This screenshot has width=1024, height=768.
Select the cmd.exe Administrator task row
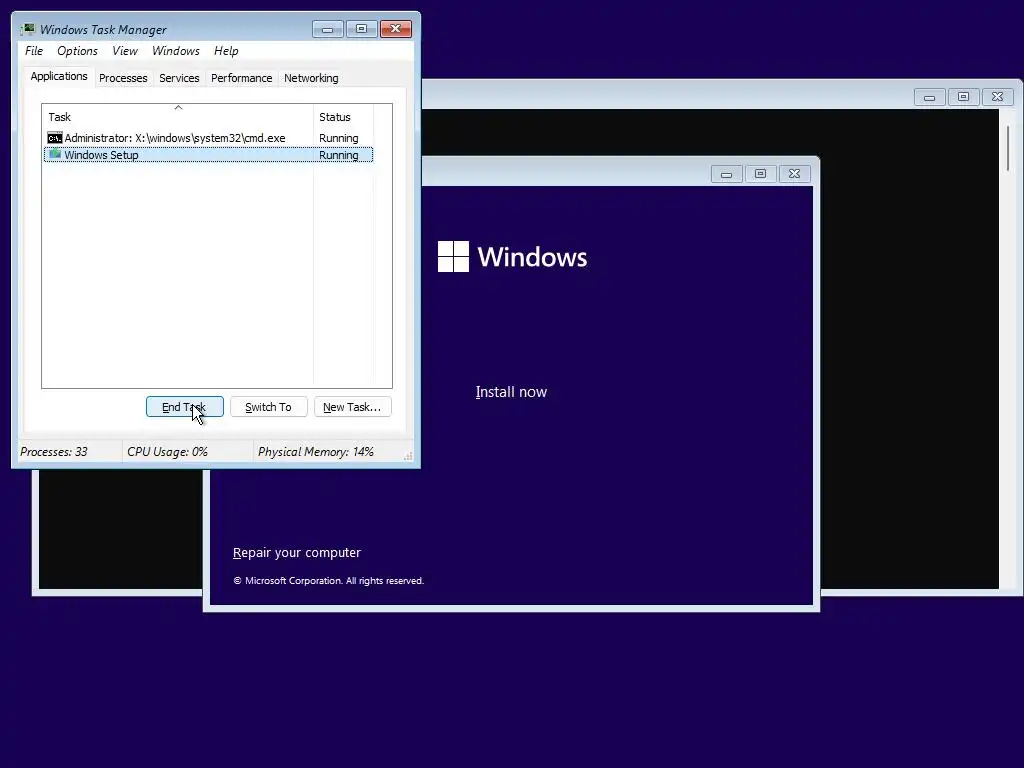pyautogui.click(x=208, y=138)
